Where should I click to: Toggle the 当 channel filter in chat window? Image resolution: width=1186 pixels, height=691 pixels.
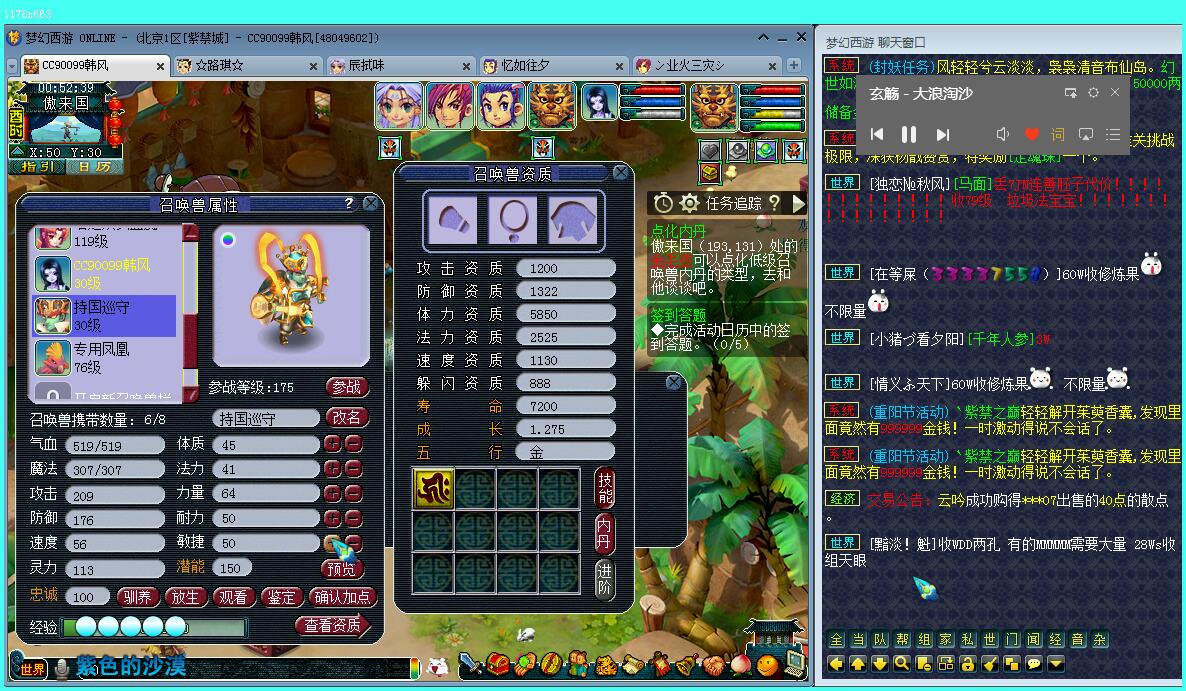(858, 640)
